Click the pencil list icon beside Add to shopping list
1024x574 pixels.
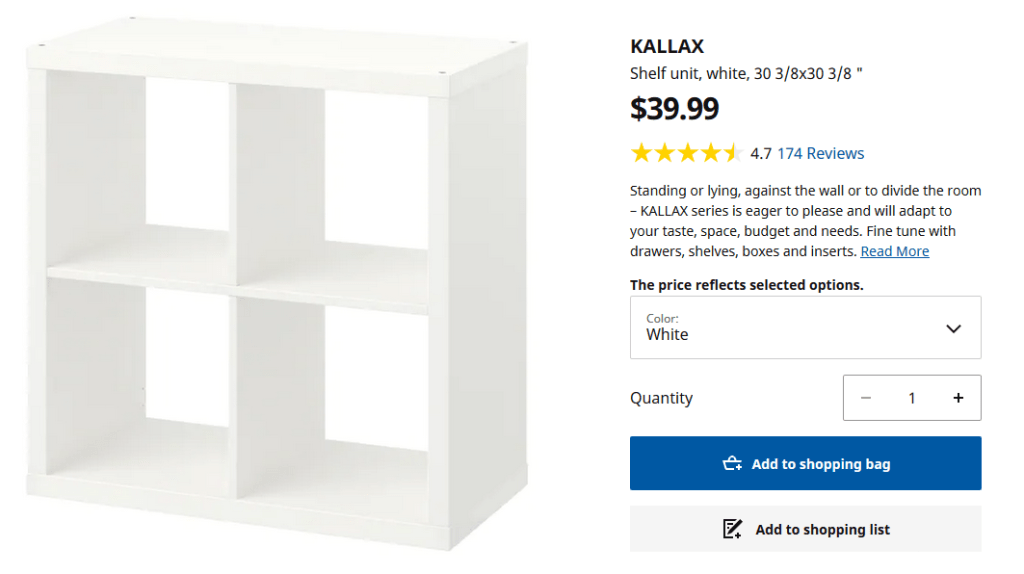(733, 529)
